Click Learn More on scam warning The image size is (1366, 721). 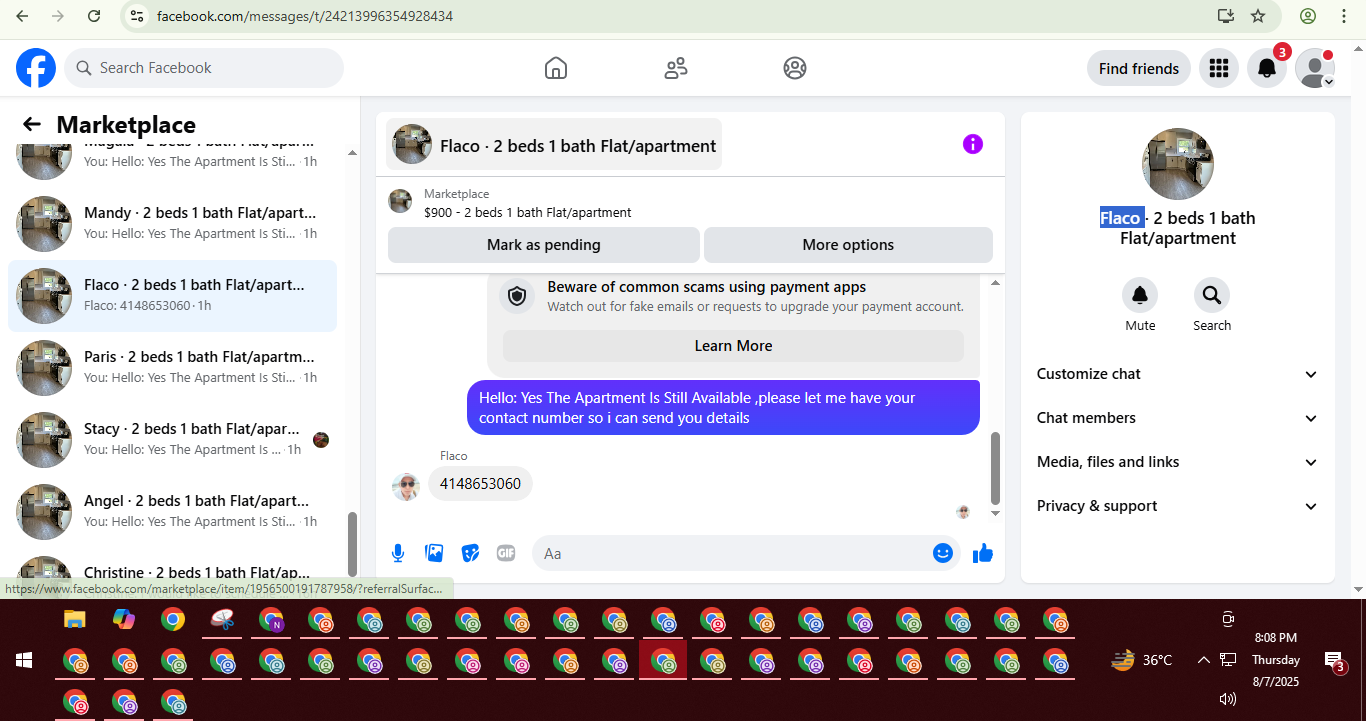(x=733, y=346)
